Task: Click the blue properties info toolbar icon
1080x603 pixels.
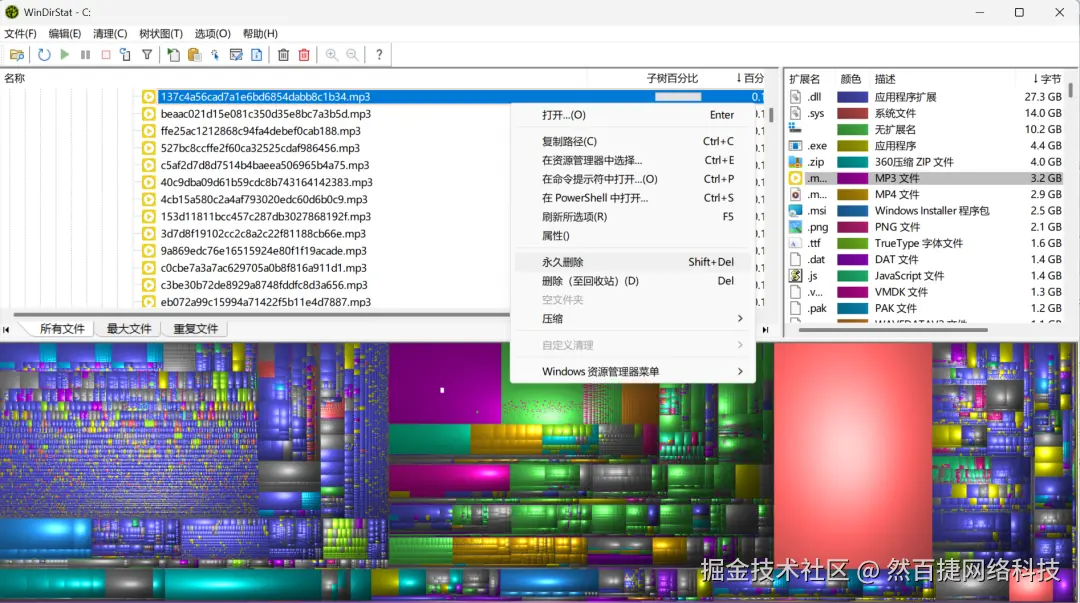Action: [256, 54]
